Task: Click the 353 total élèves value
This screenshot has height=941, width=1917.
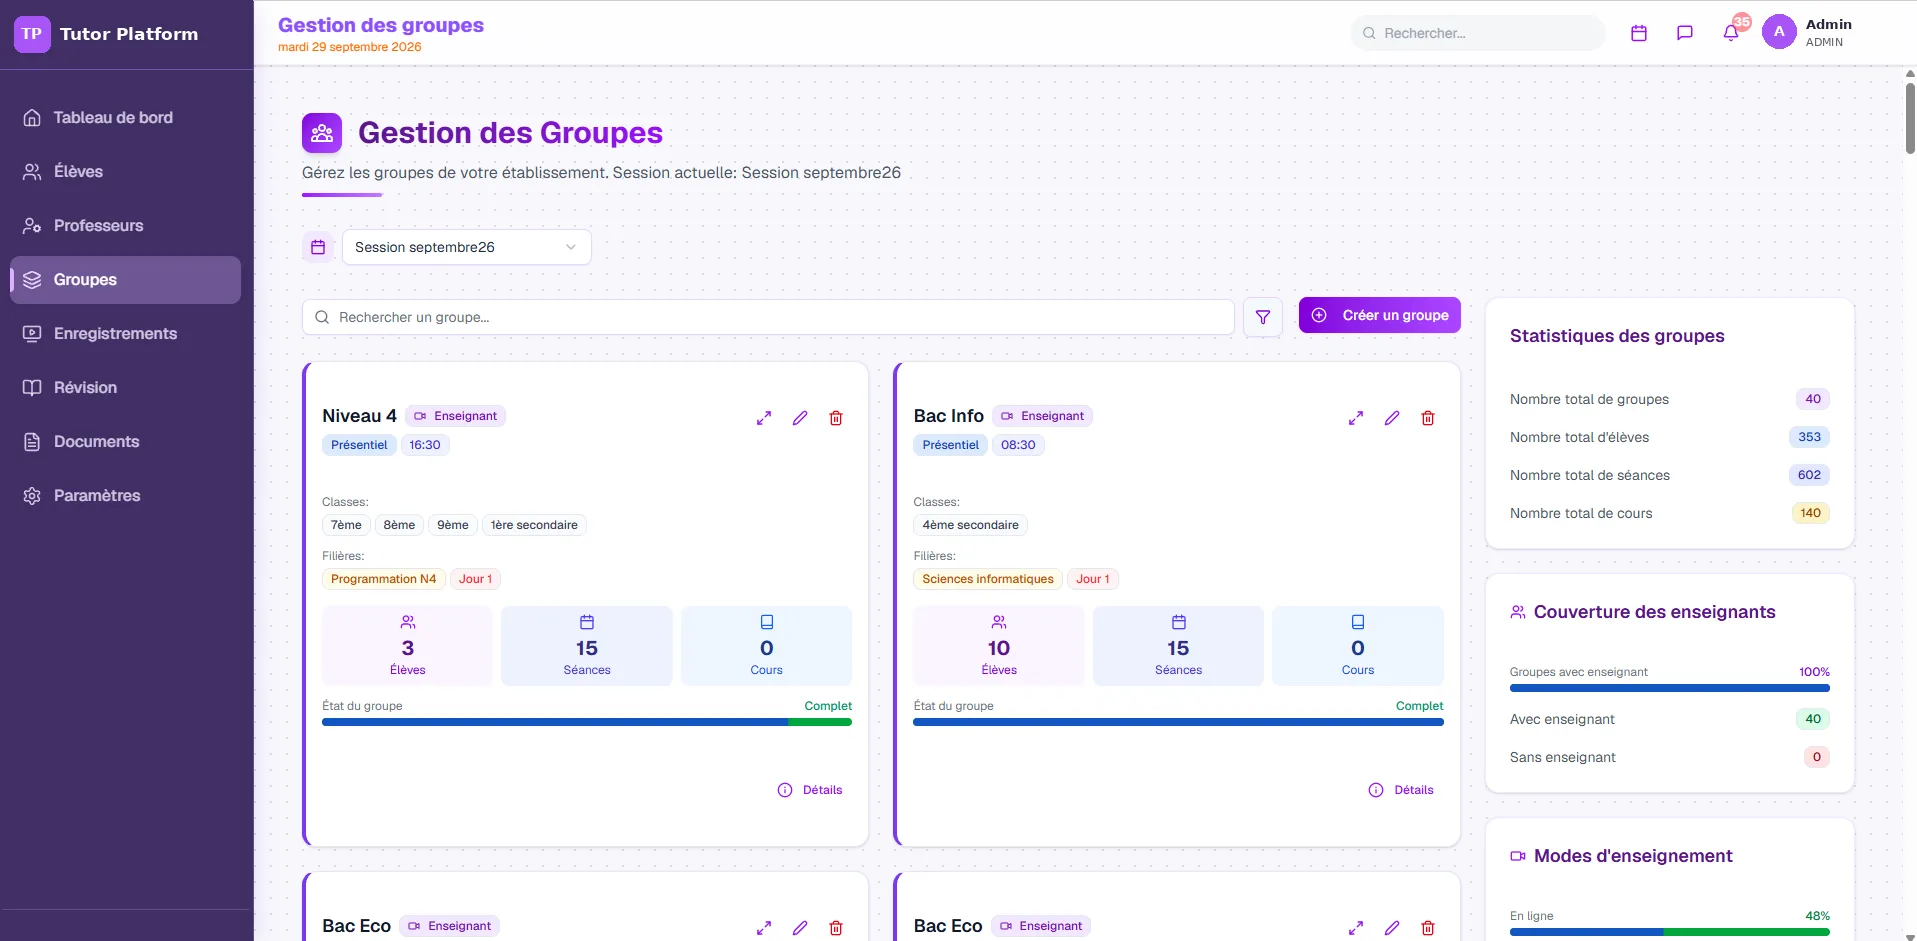Action: [x=1809, y=437]
